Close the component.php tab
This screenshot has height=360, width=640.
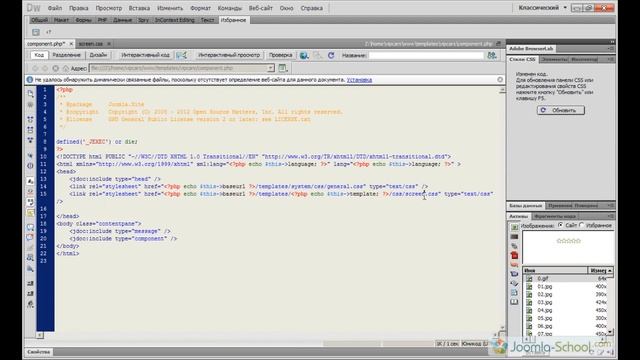pos(71,44)
